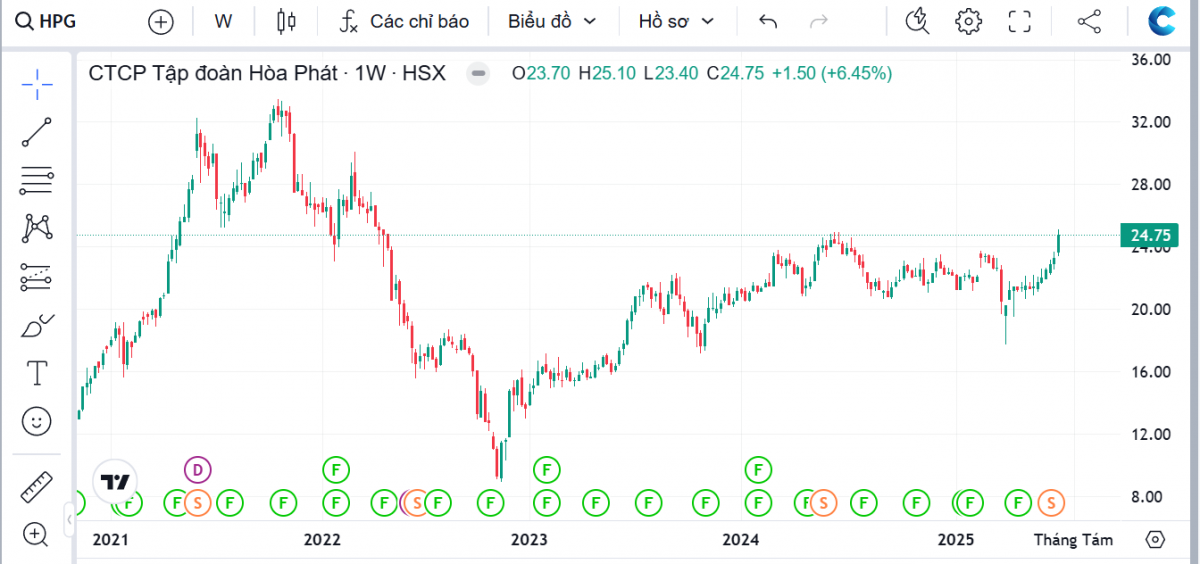
Task: Click the 24.75 current price label
Action: point(1150,236)
